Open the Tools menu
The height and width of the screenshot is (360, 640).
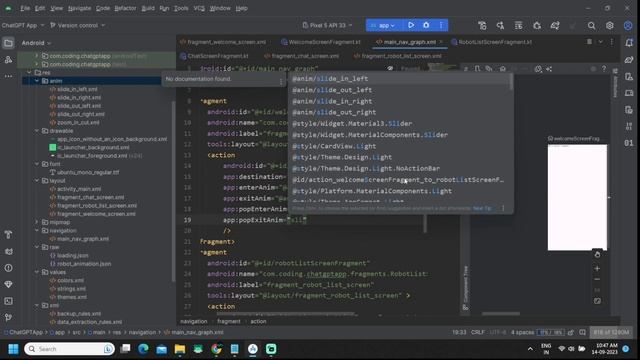(x=181, y=8)
